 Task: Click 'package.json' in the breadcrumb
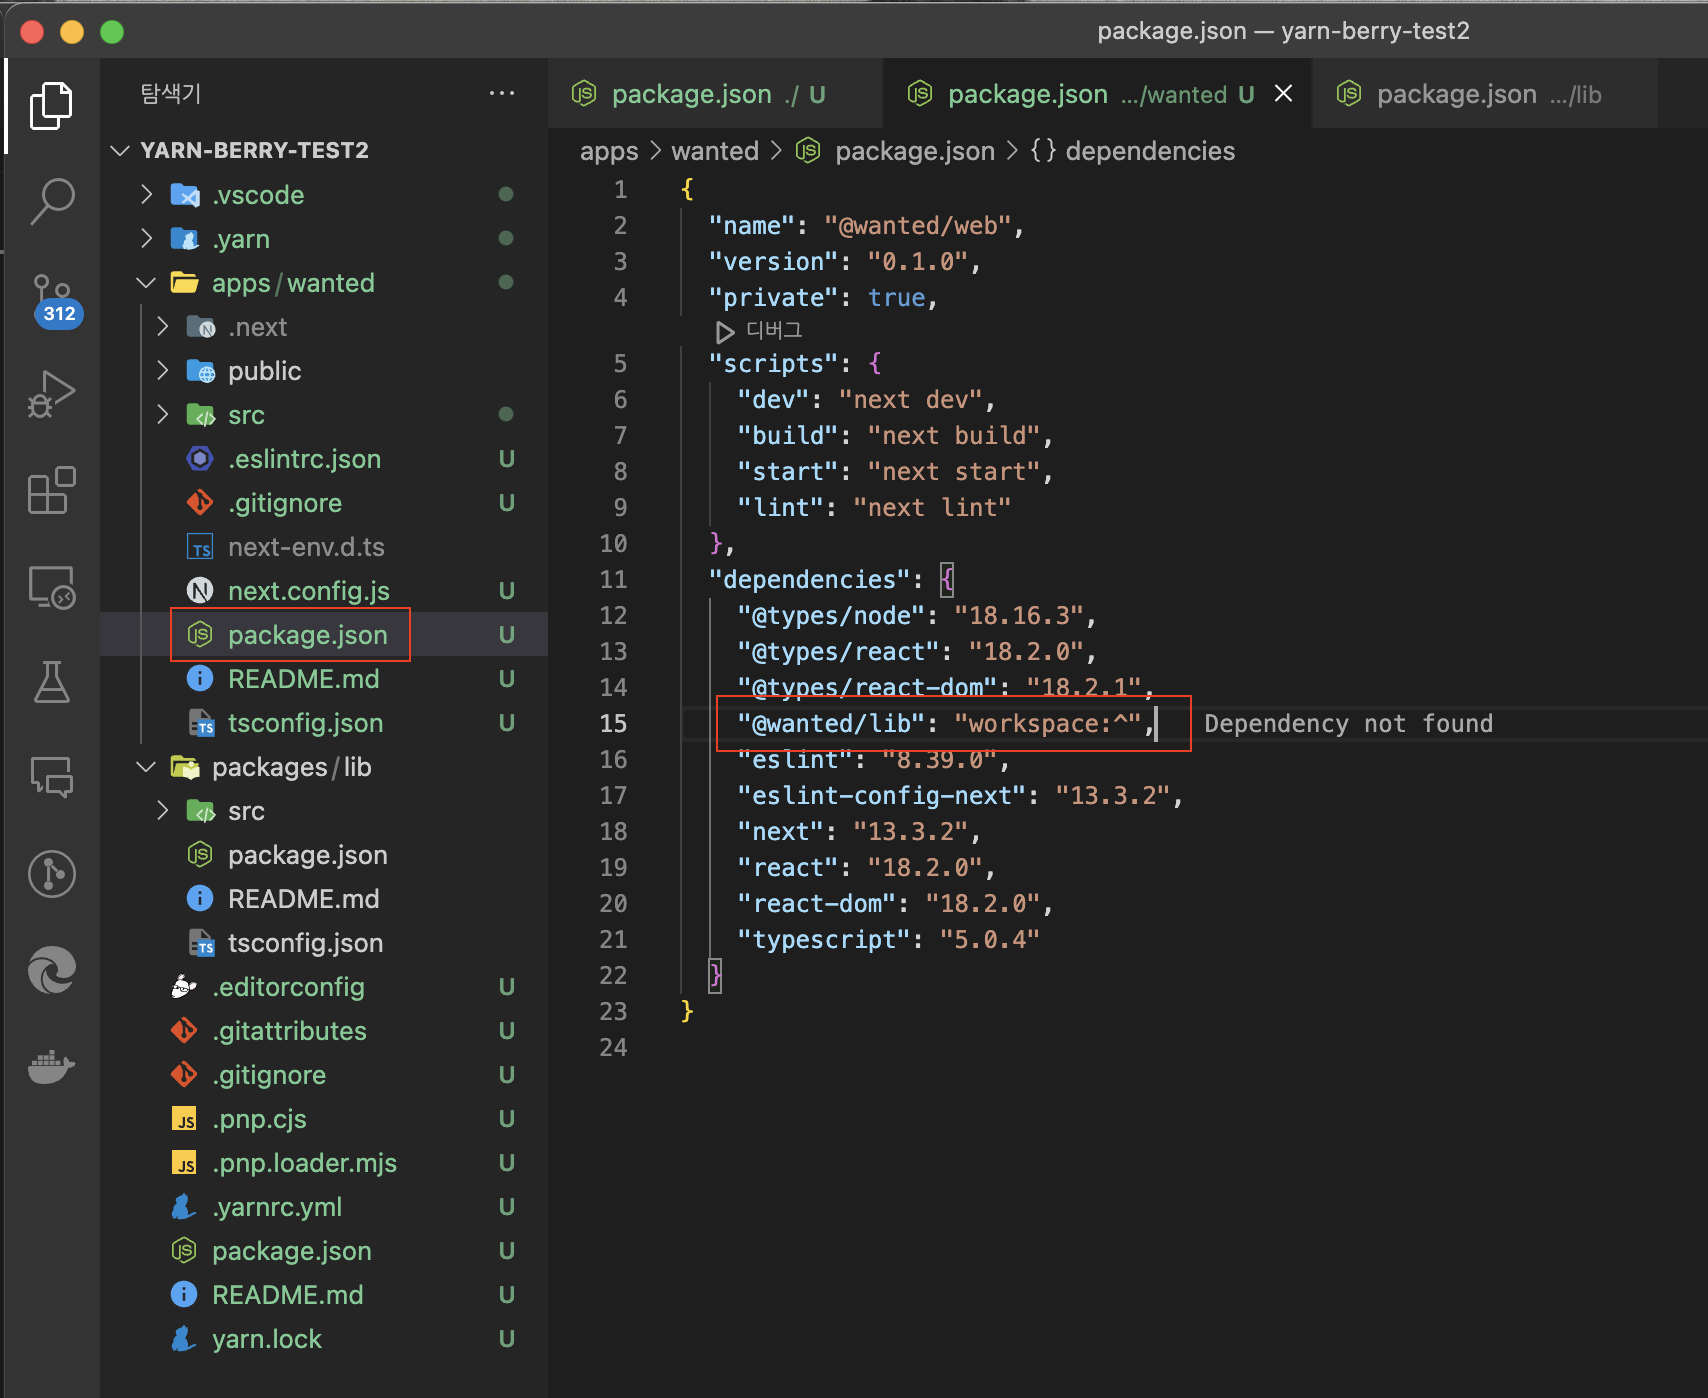point(915,151)
